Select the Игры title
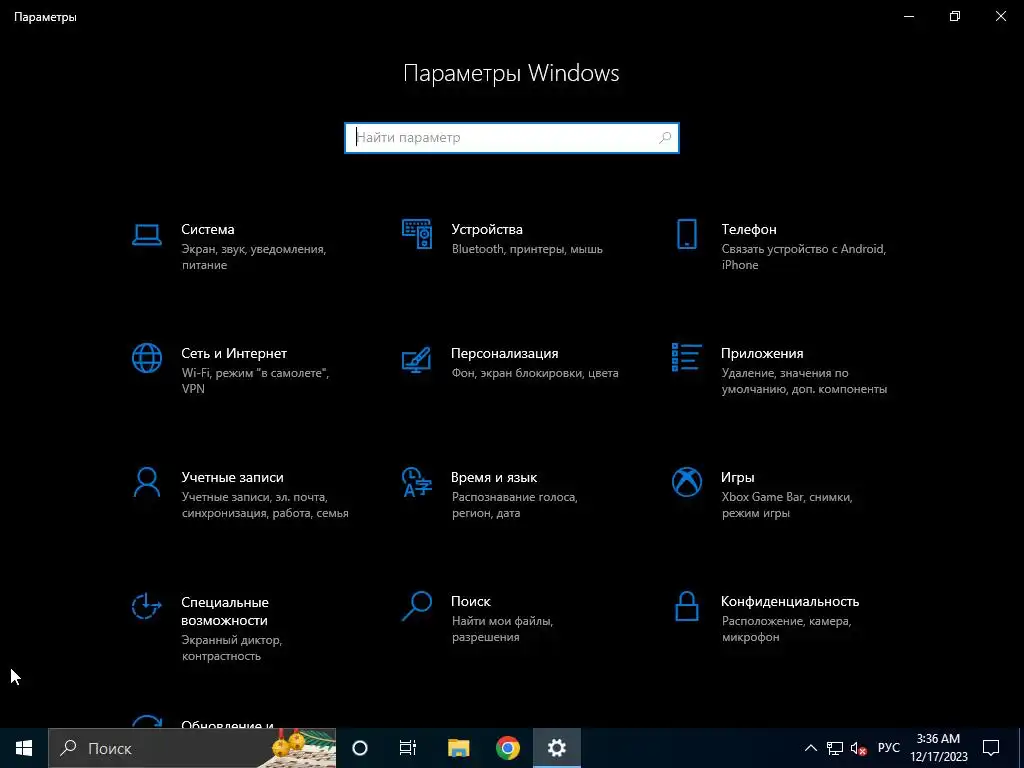The width and height of the screenshot is (1024, 768). (x=737, y=477)
